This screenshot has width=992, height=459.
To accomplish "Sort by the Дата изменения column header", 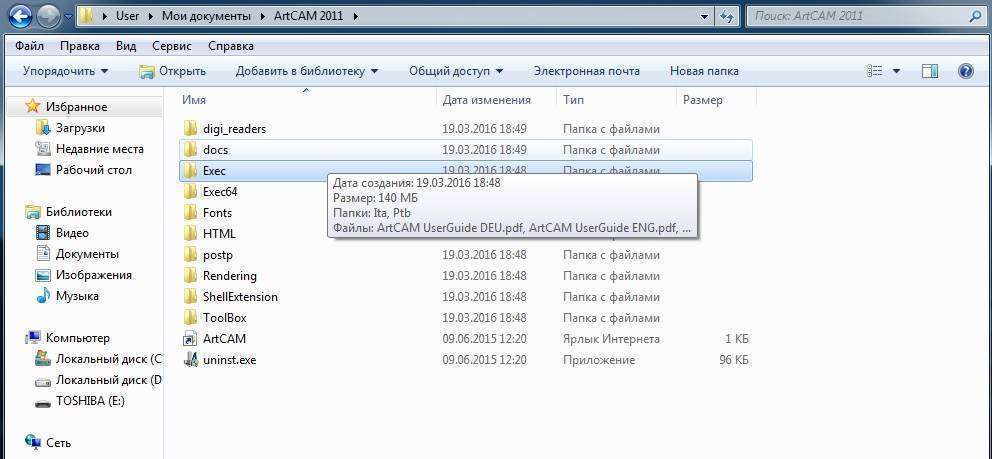I will point(486,100).
